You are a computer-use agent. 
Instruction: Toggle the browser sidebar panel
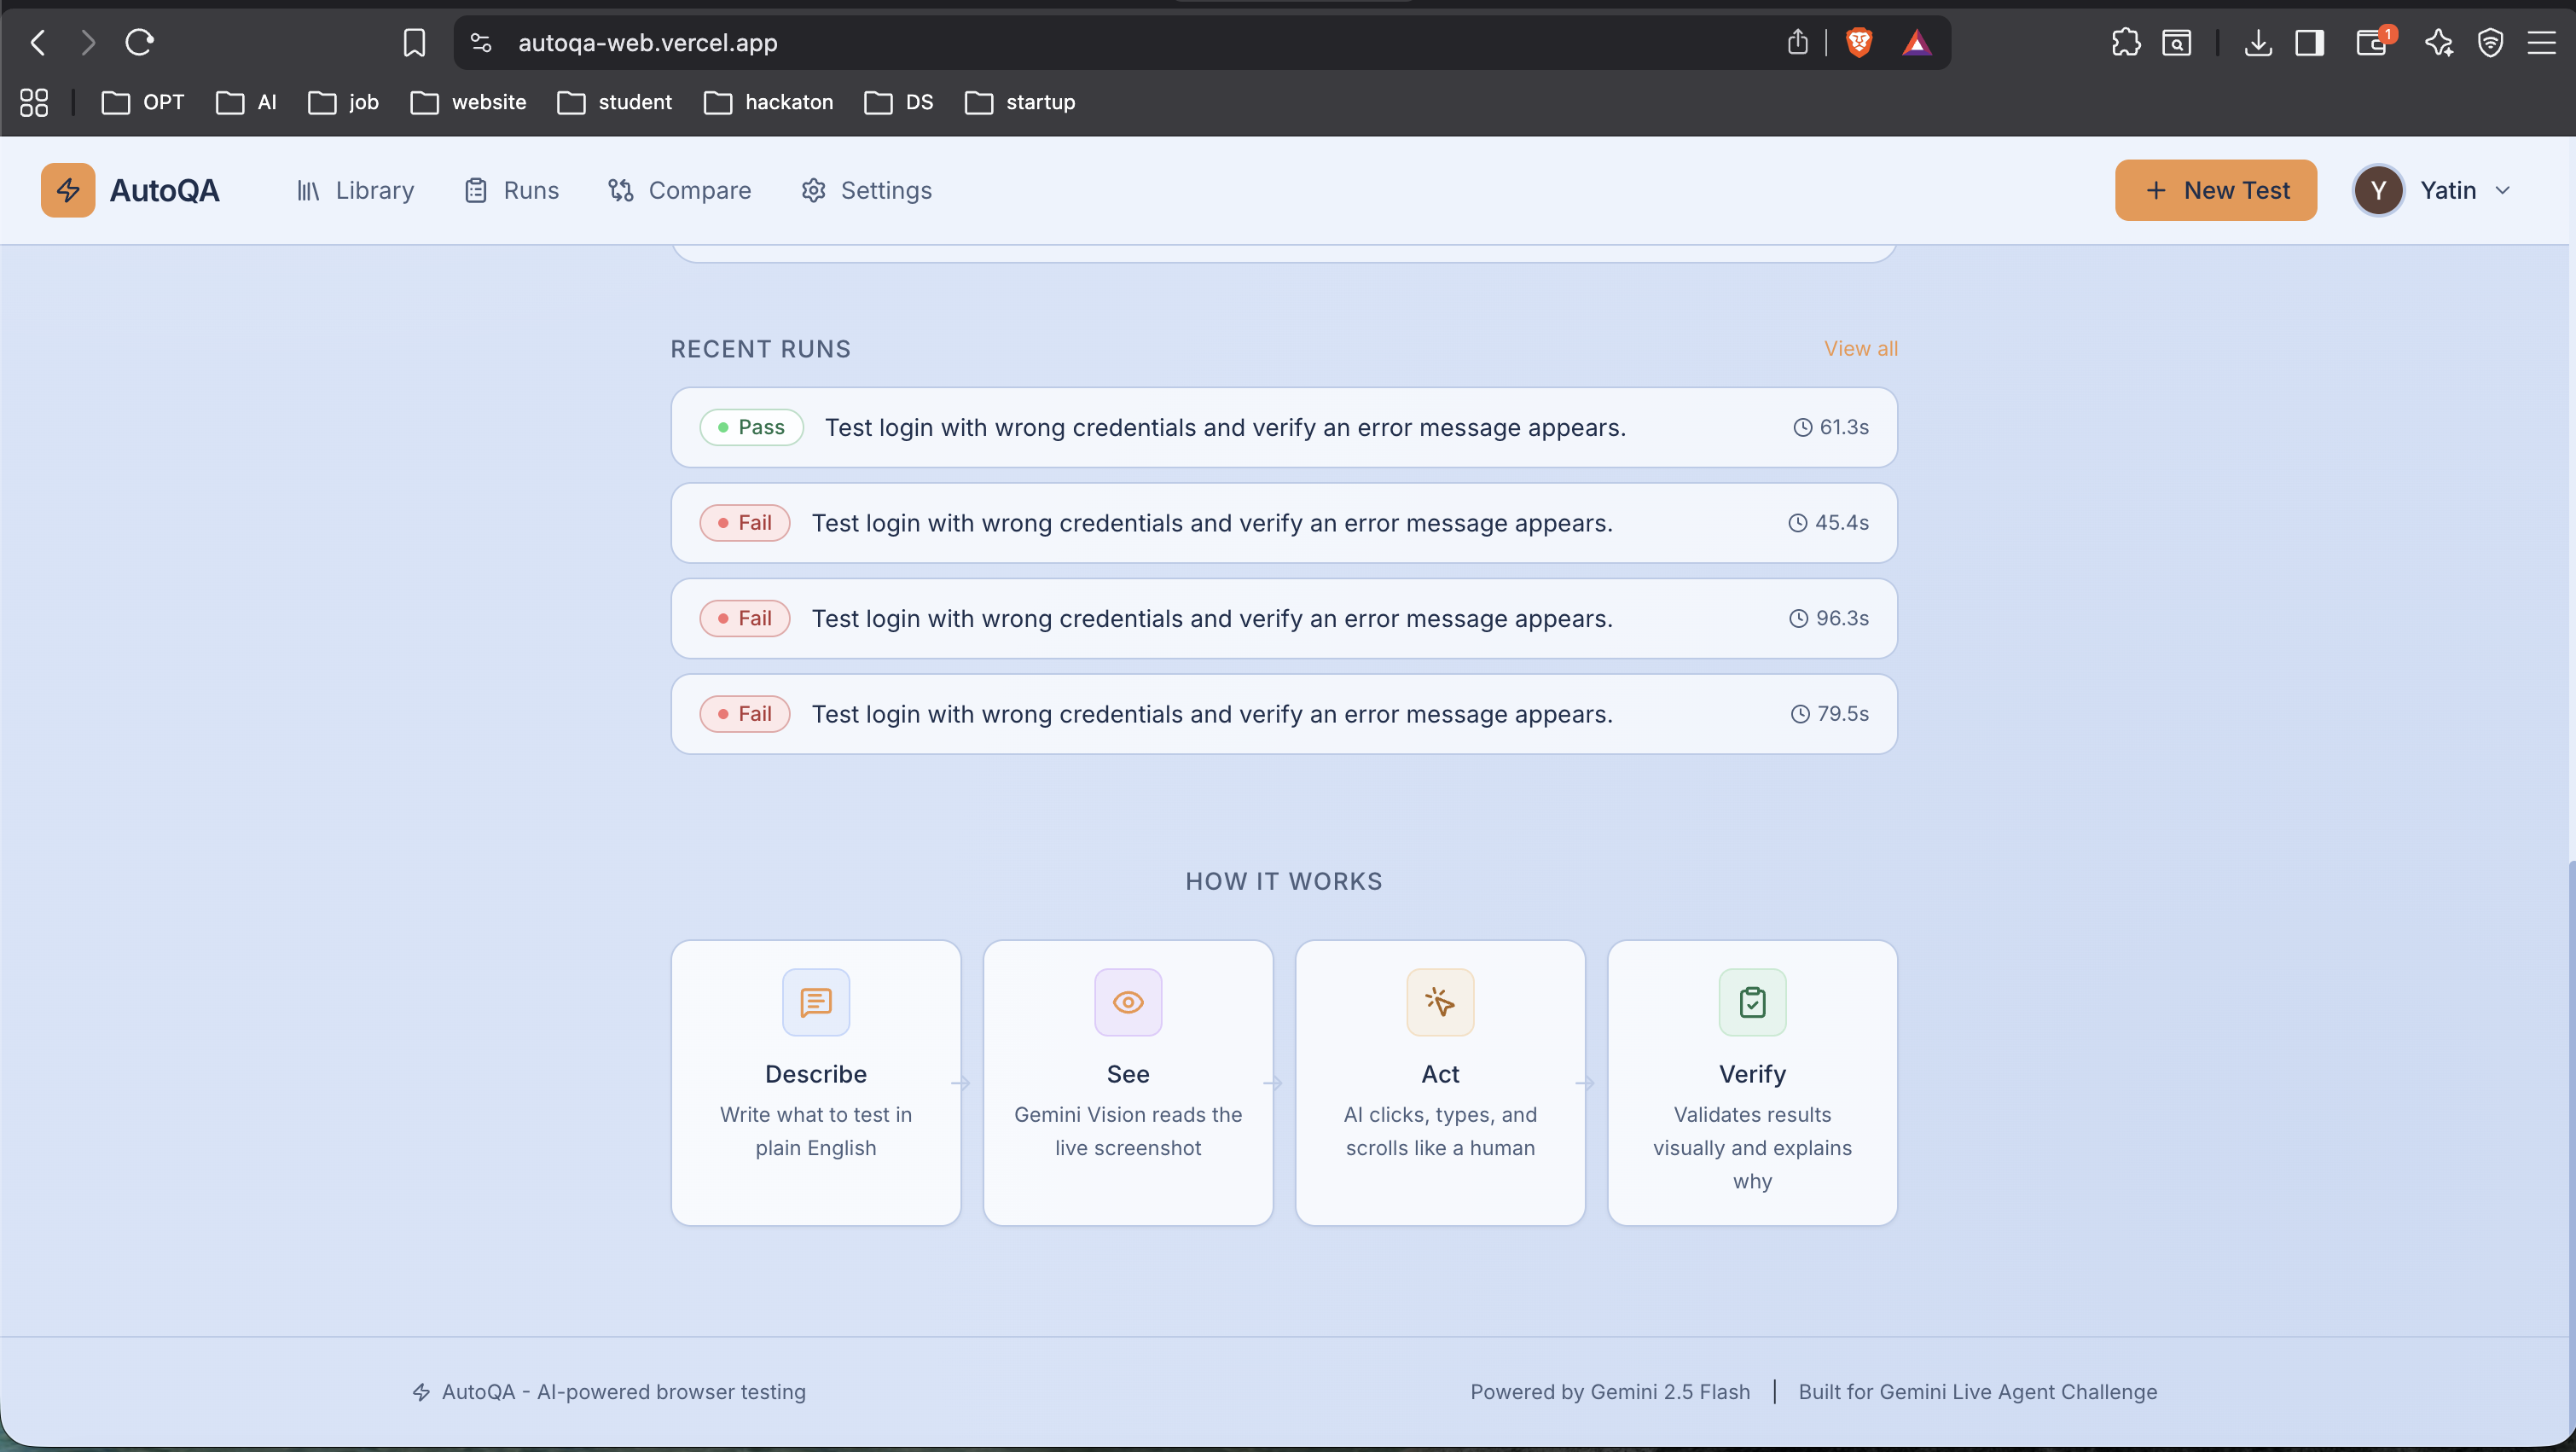[x=2309, y=43]
